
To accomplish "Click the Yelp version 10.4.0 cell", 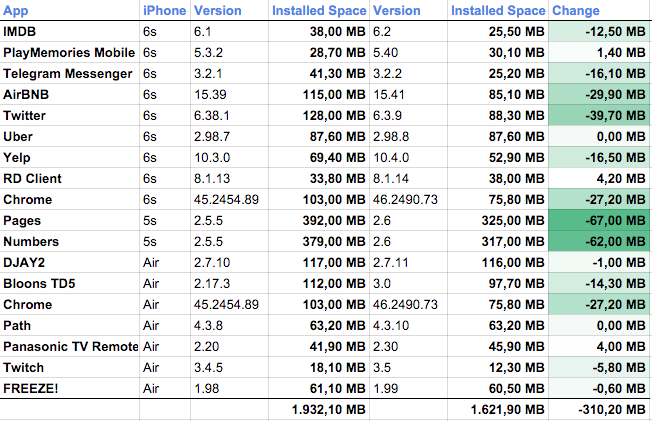I will (x=408, y=158).
